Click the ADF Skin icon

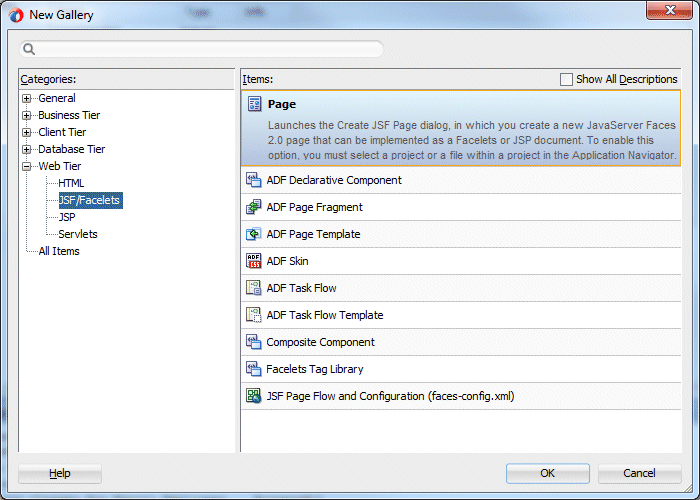click(x=254, y=261)
